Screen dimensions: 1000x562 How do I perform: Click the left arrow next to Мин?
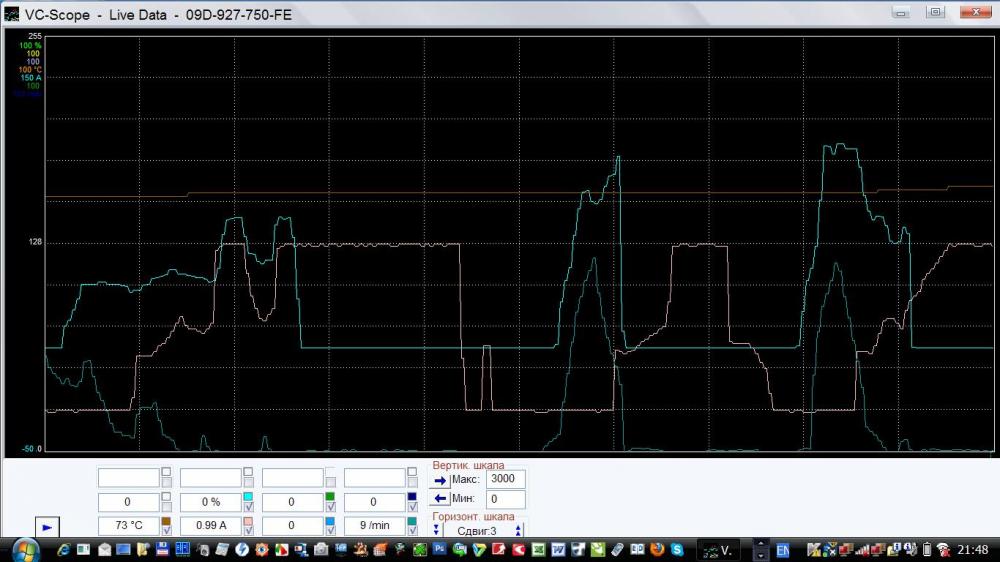tap(439, 499)
